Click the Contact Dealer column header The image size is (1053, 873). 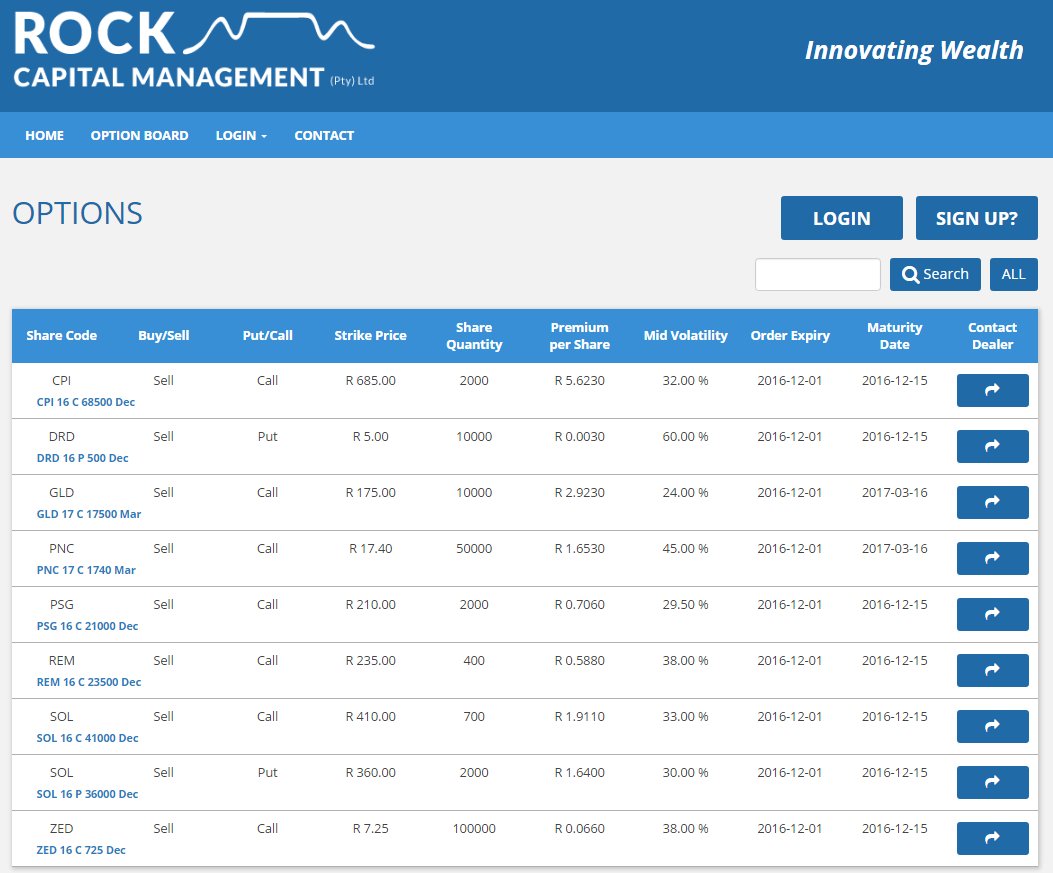point(992,336)
